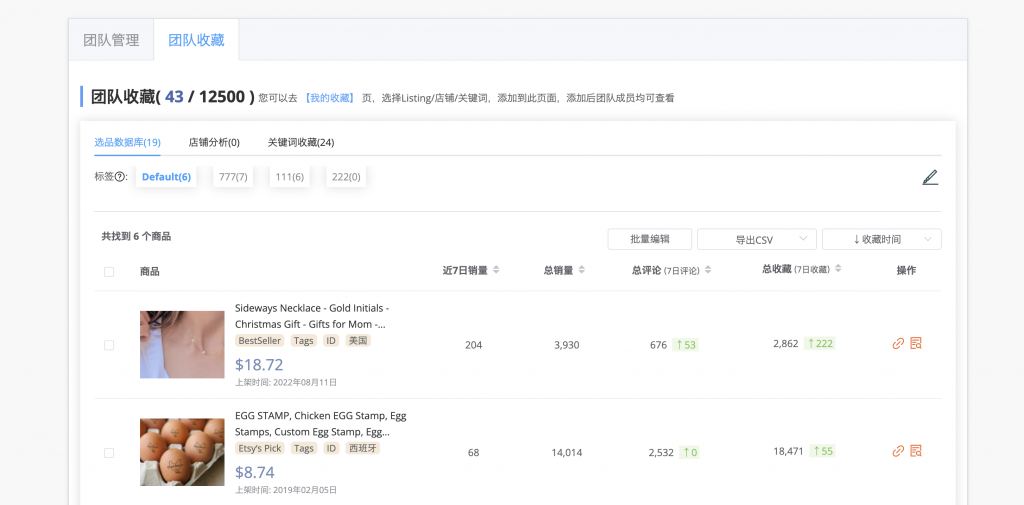The image size is (1024, 505).
Task: Switch to the 团队管理 tab
Action: (x=111, y=41)
